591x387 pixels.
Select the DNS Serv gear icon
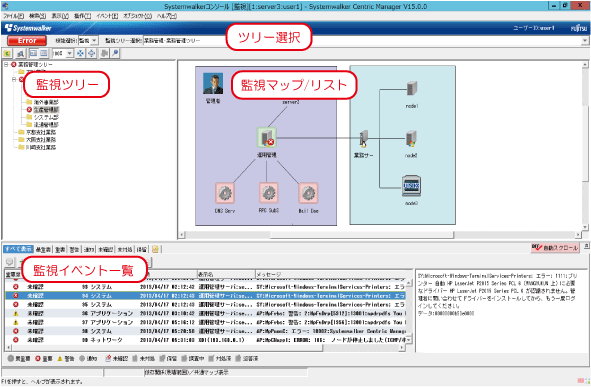pos(225,193)
